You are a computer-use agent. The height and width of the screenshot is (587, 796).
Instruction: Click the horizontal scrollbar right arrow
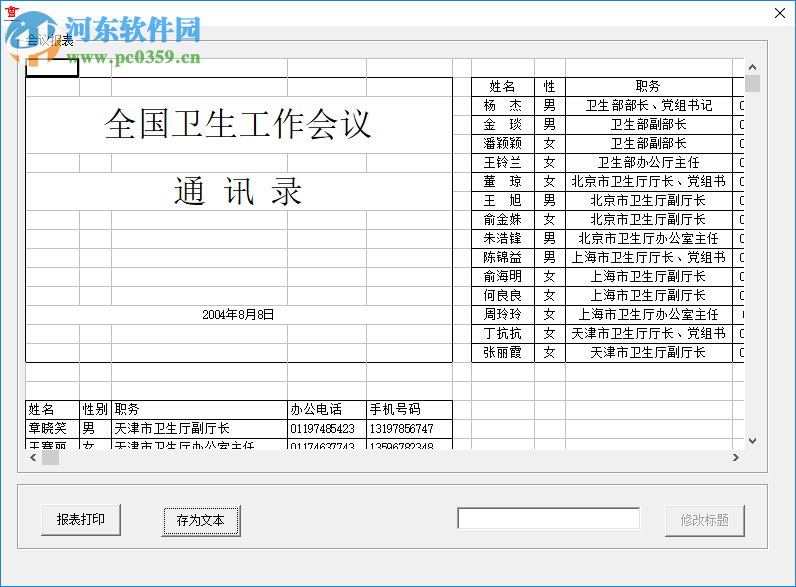point(736,458)
